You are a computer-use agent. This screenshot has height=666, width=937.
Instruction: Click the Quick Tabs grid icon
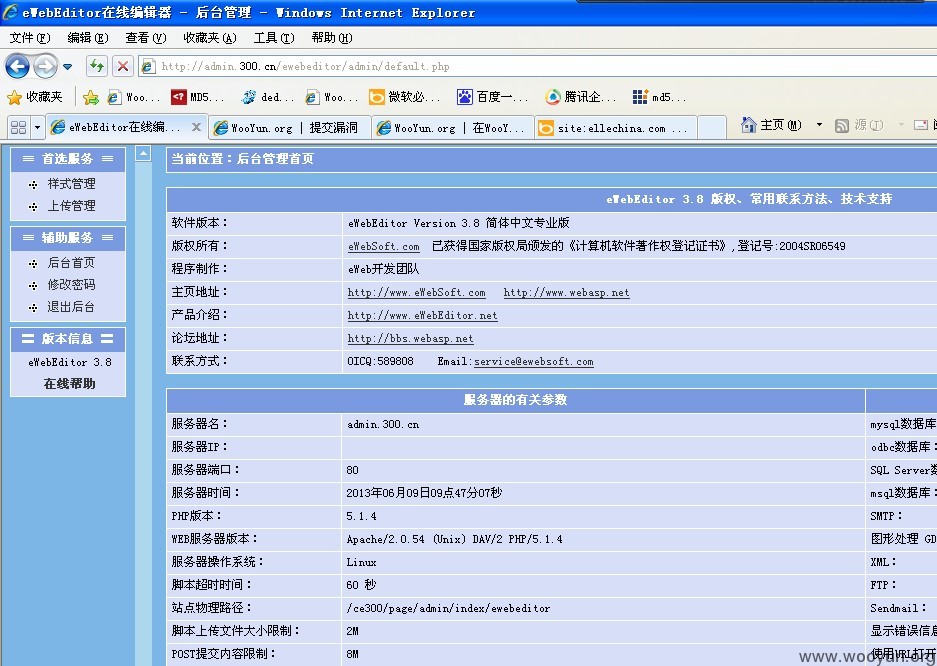pos(19,127)
